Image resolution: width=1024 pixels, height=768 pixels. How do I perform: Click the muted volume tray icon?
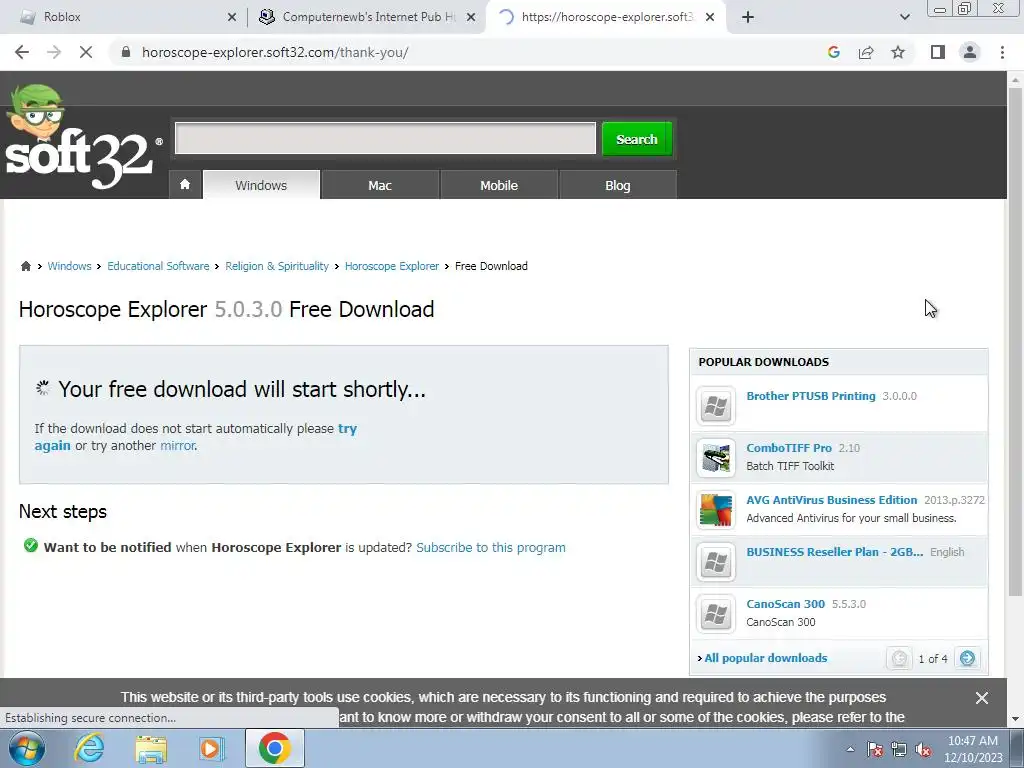point(923,749)
